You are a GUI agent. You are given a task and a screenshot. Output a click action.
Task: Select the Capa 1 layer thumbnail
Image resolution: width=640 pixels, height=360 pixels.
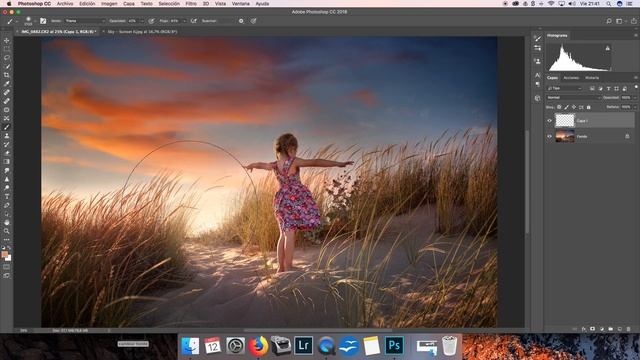click(565, 120)
